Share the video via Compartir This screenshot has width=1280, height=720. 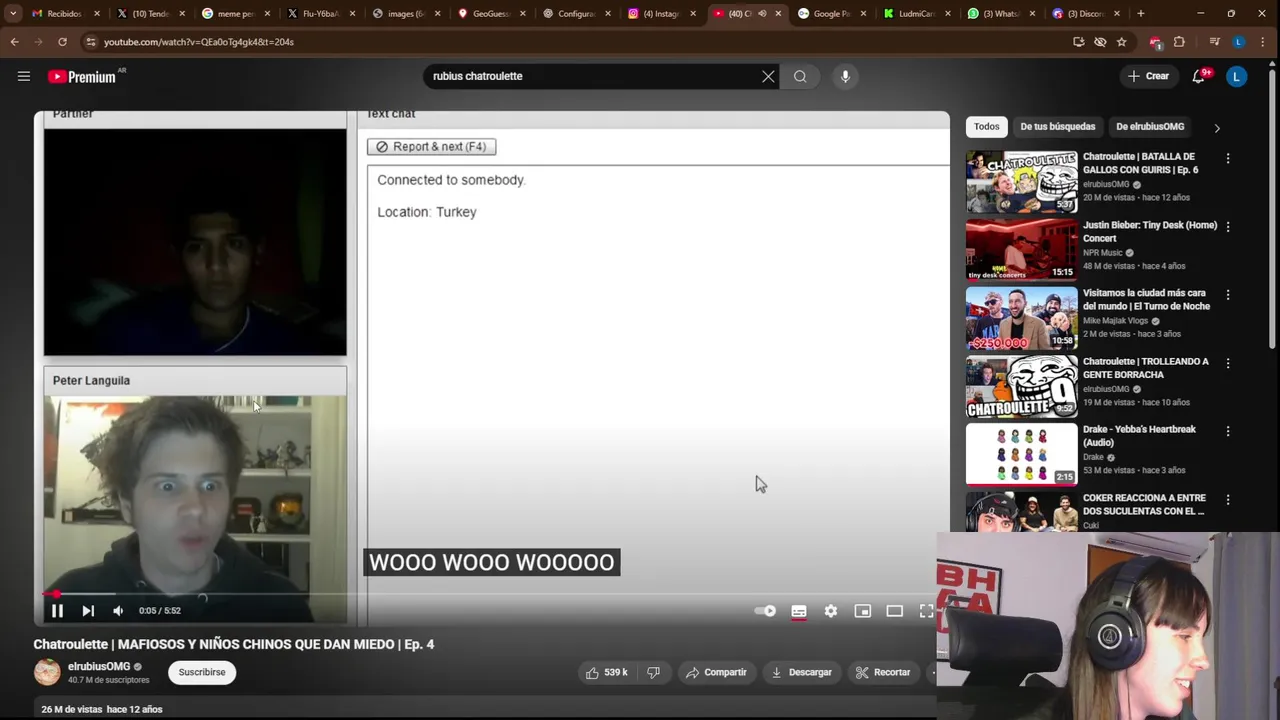pyautogui.click(x=716, y=672)
